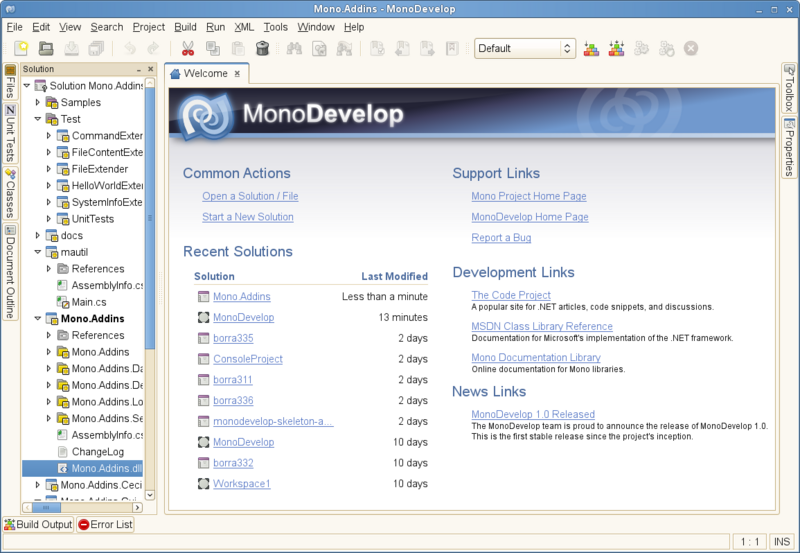The width and height of the screenshot is (800, 553).
Task: Expand the UnitTests project node
Action: (49, 219)
